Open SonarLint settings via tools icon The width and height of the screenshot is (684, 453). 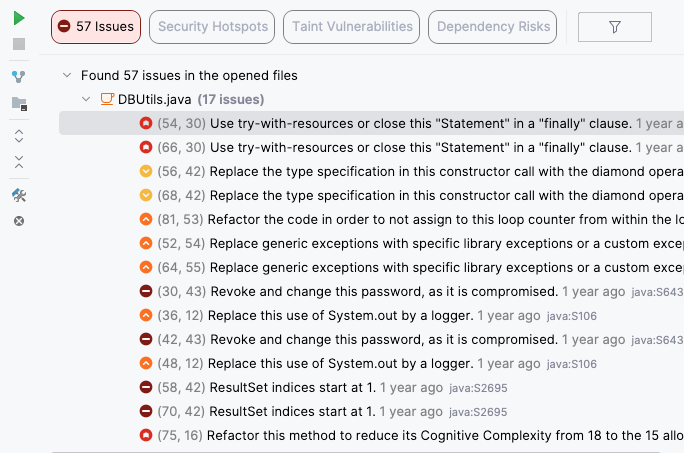[x=19, y=195]
